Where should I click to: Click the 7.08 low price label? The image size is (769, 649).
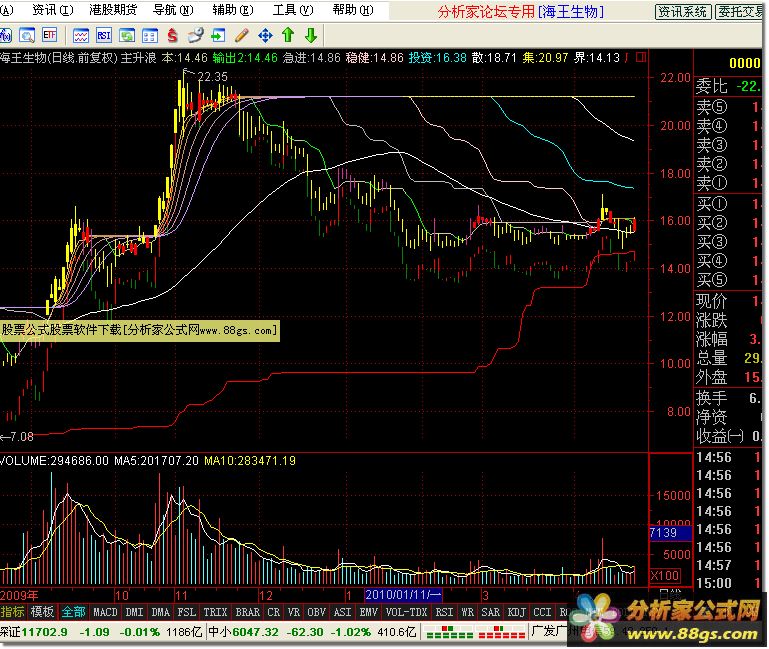click(x=21, y=437)
